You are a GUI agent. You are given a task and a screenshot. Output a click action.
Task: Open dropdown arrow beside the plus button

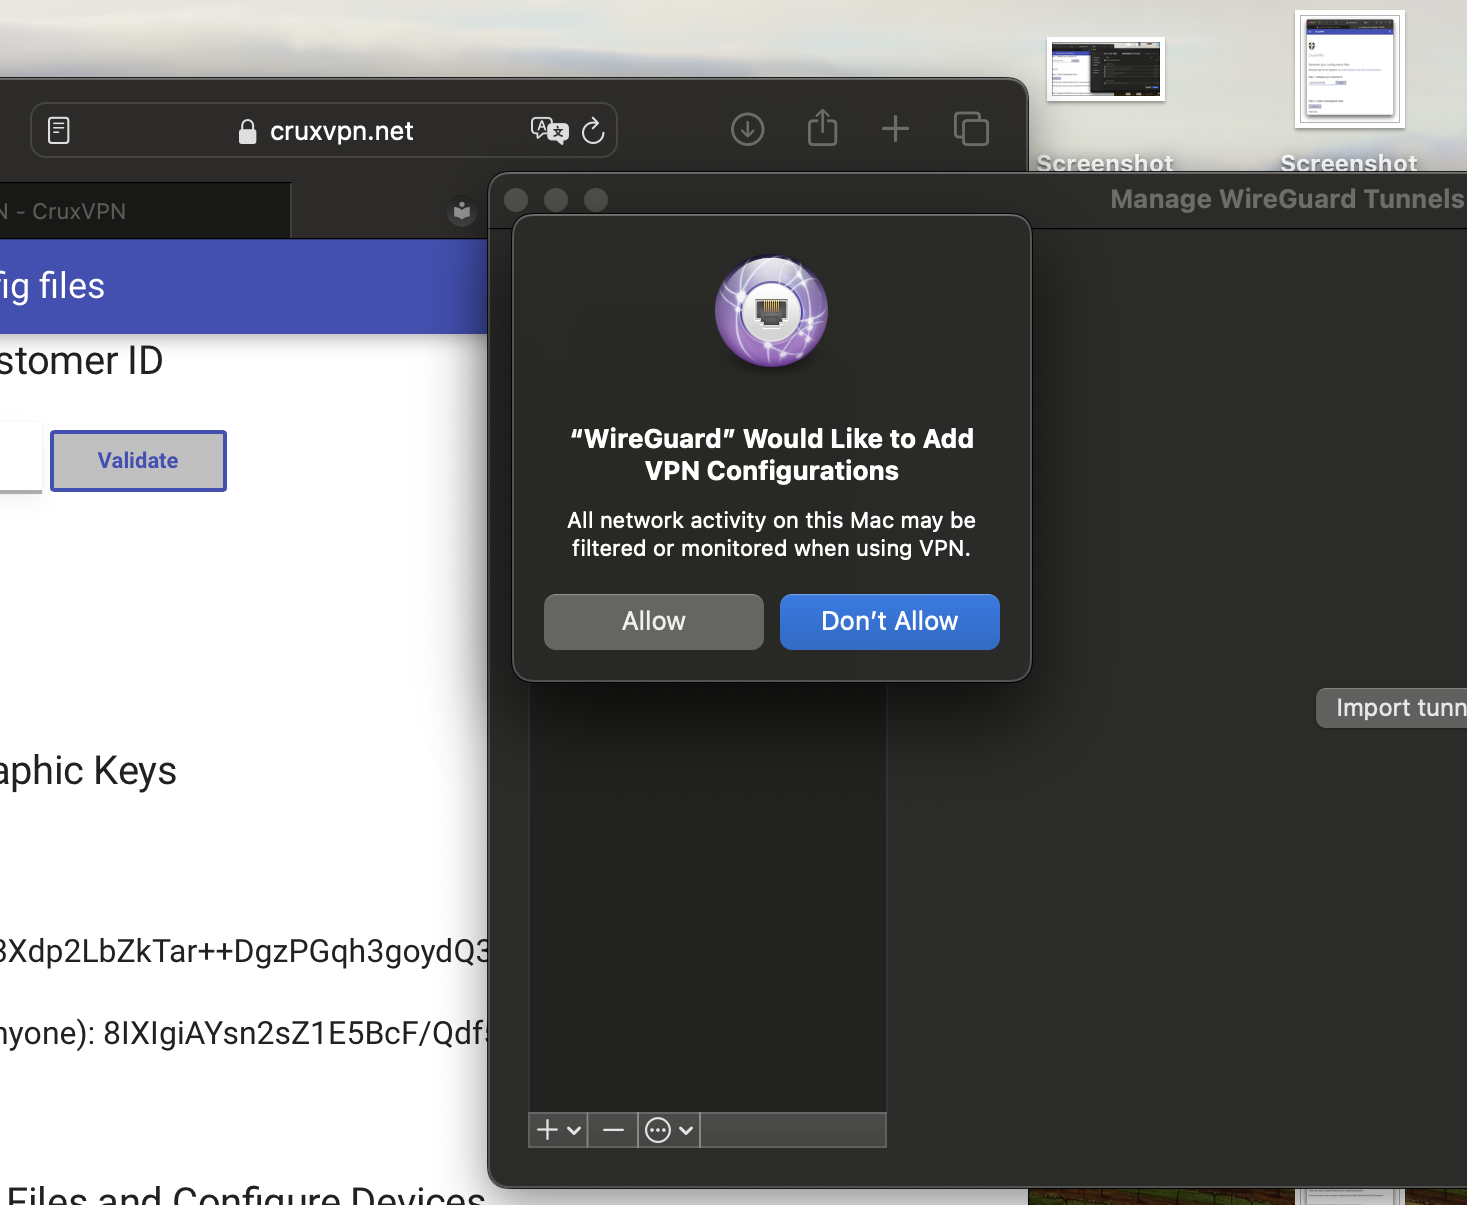[x=574, y=1130]
